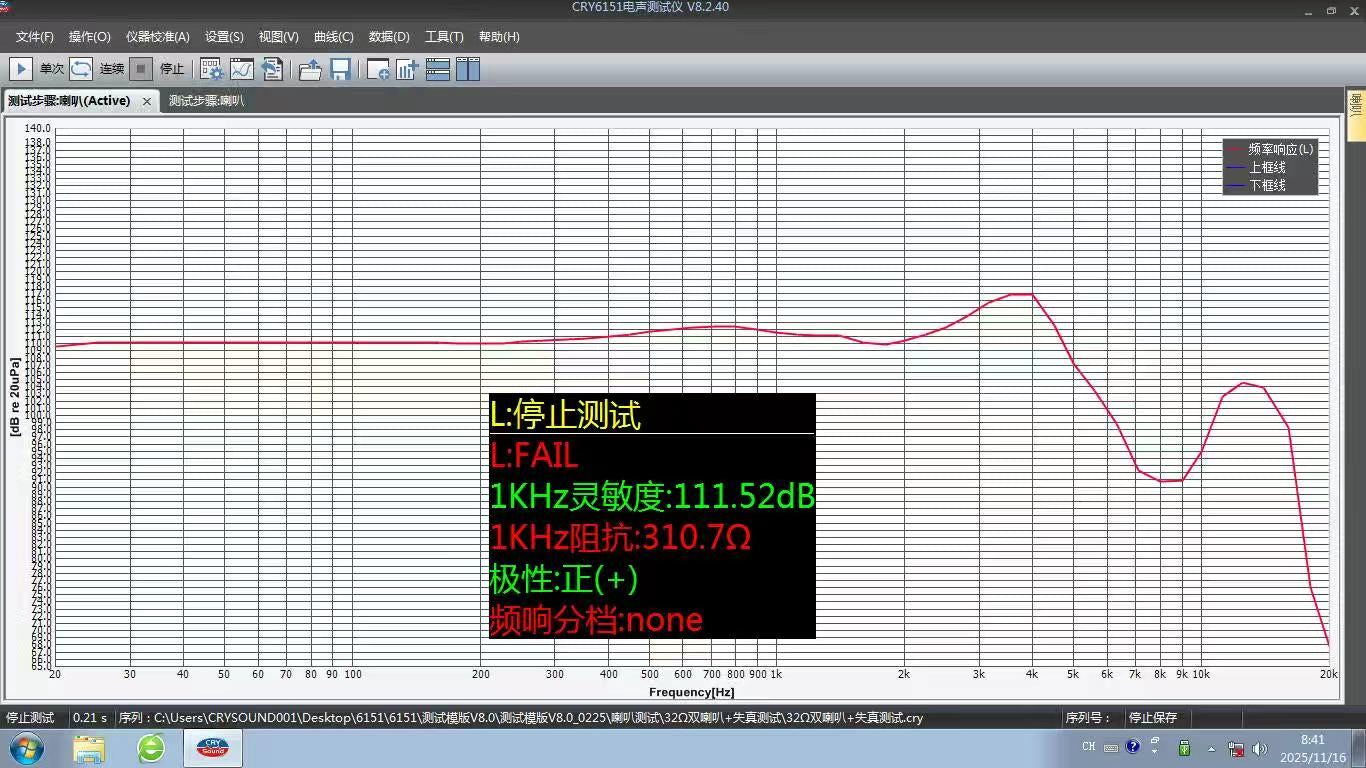The width and height of the screenshot is (1366, 768).
Task: Open the 曲线(C) menu
Action: 333,37
